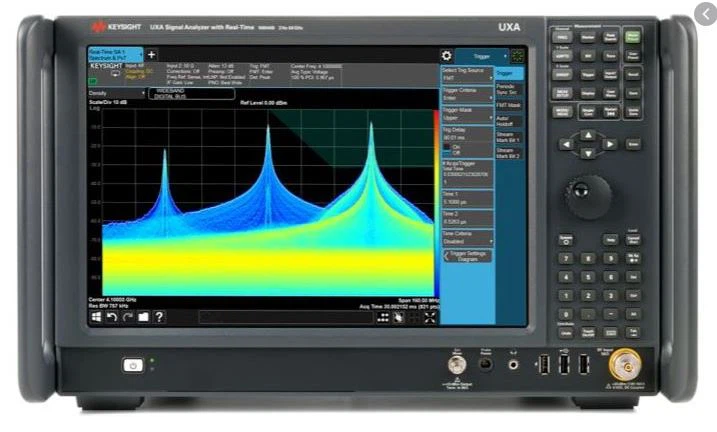Open Time Criteria dropdown
The width and height of the screenshot is (717, 432).
[467, 238]
